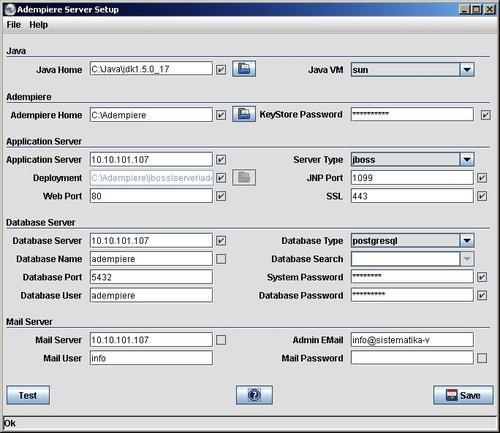Close the Adempiere Server Setup window
Screen dimensions: 500x433
pyautogui.click(x=490, y=9)
